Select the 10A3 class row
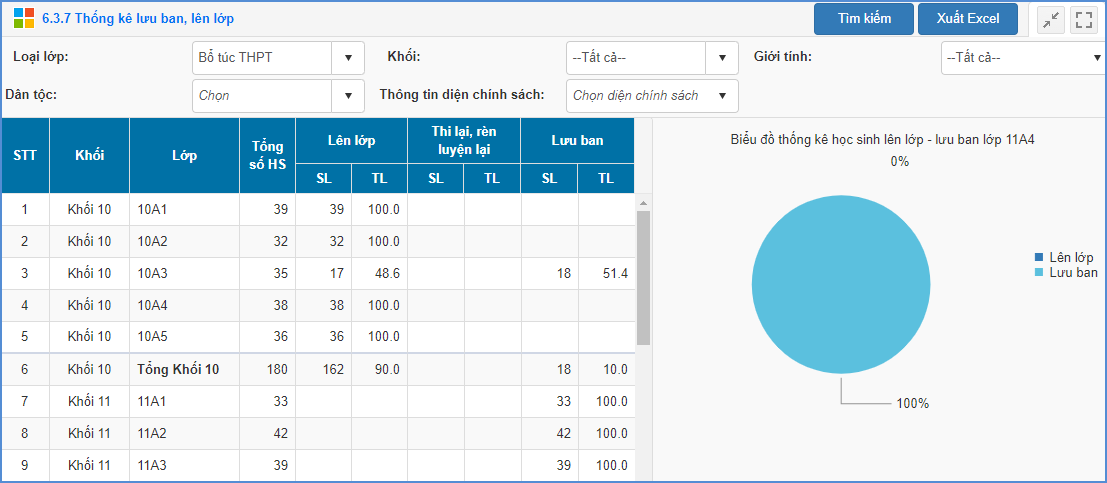This screenshot has height=483, width=1107. click(152, 274)
